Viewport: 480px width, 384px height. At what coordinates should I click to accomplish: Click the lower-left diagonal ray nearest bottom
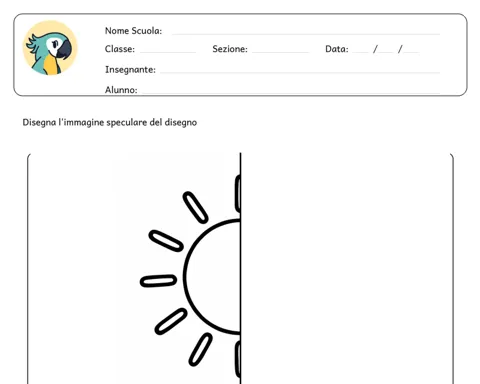pyautogui.click(x=200, y=350)
